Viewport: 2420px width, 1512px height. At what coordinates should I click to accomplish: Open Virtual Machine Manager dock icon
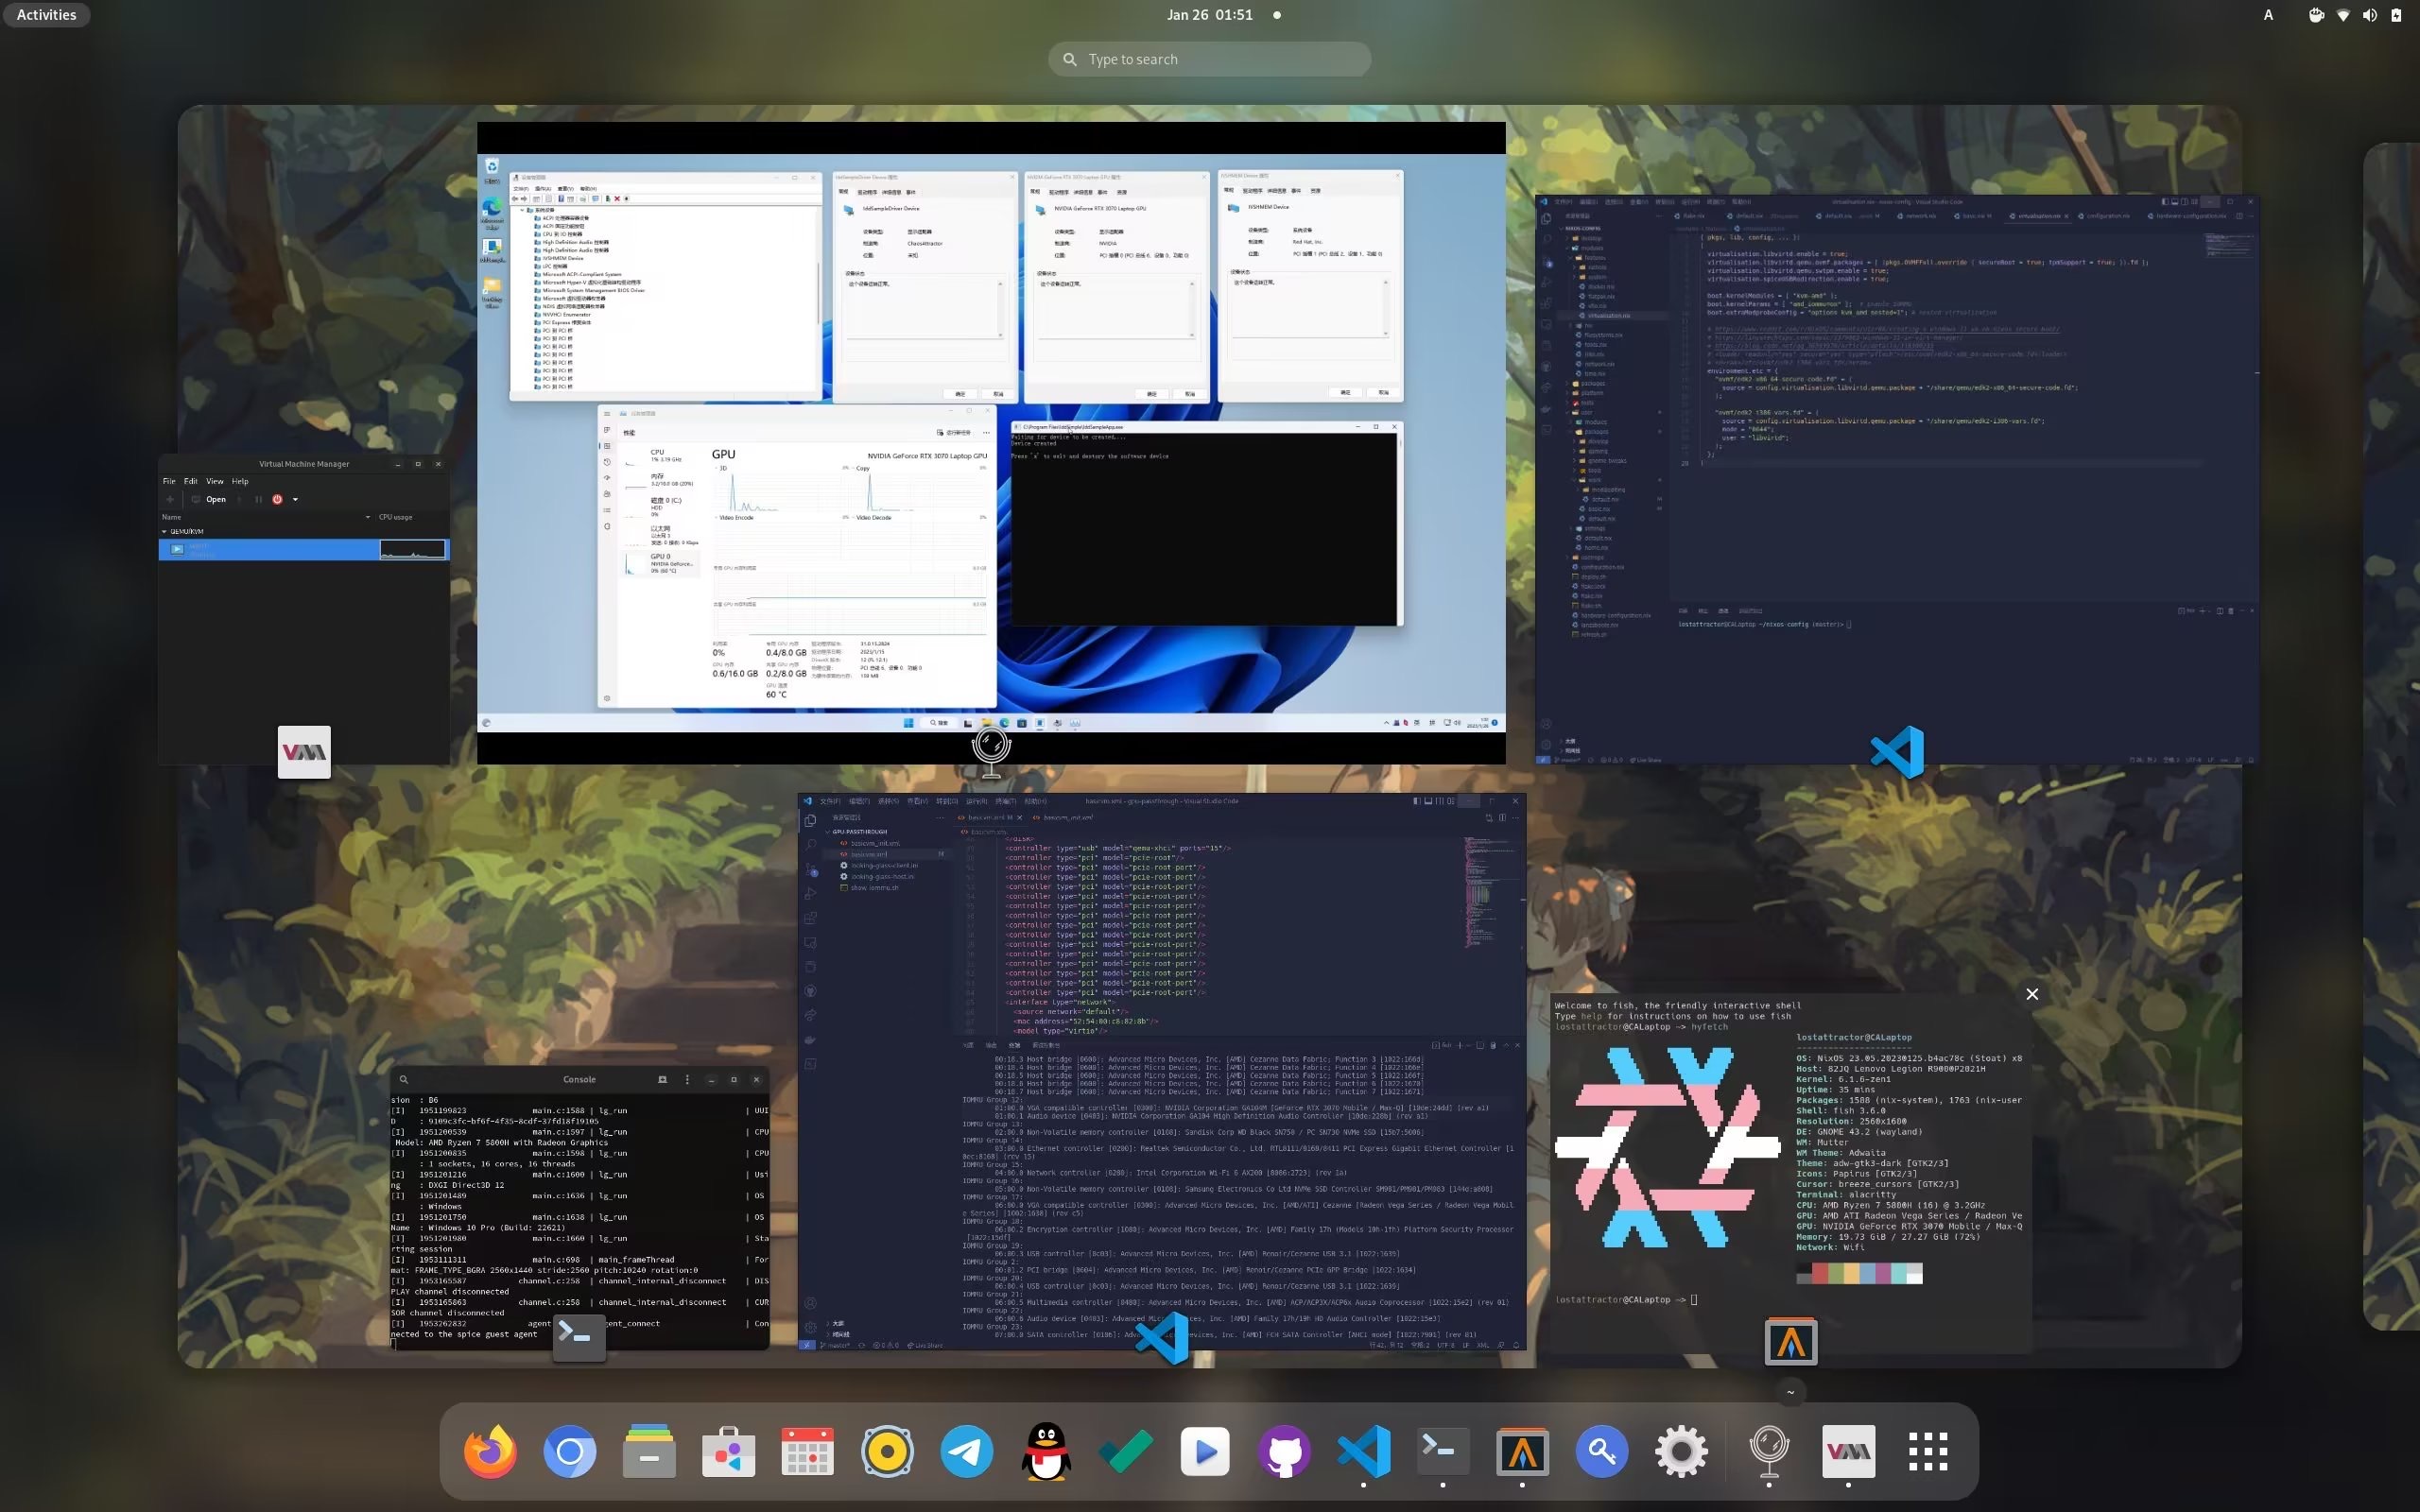pos(1848,1452)
